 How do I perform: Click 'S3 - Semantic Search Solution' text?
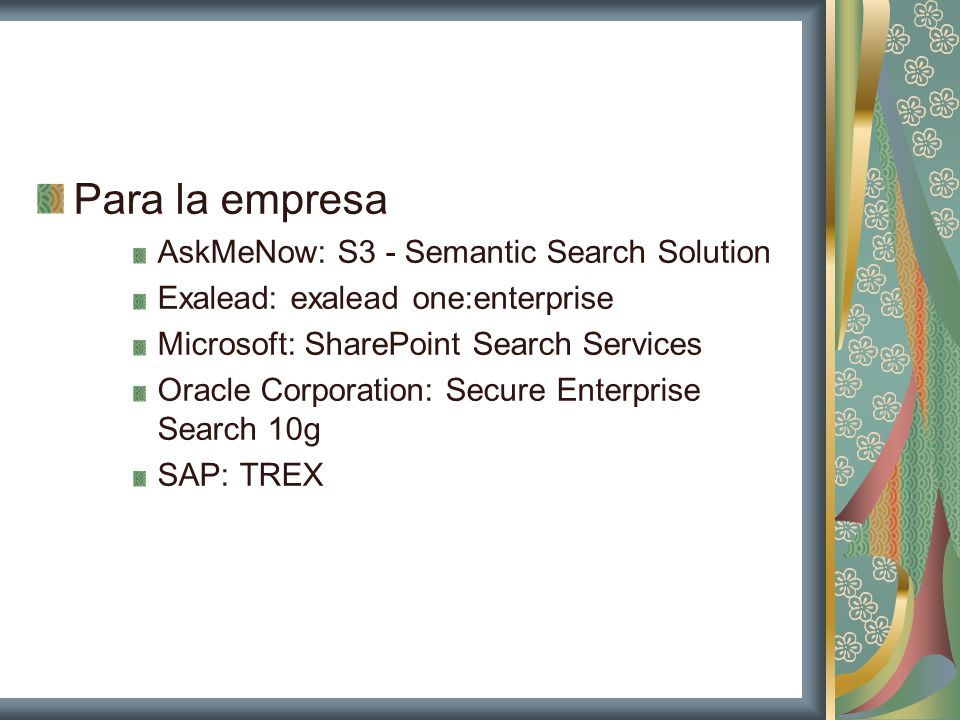point(553,252)
